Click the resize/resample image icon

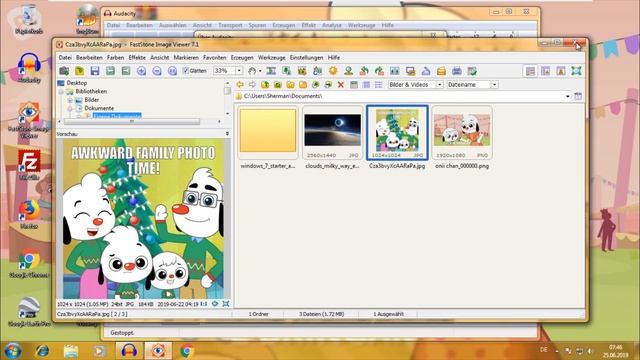coord(287,71)
